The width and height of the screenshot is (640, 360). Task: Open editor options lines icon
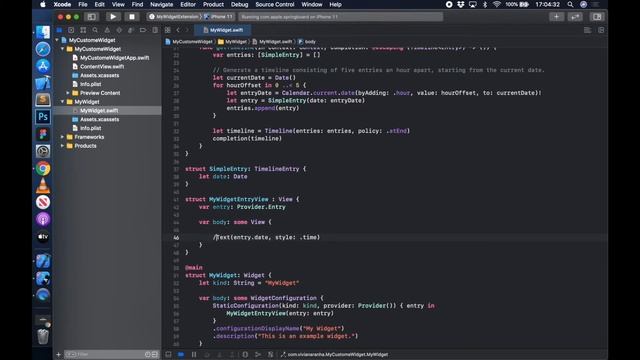click(587, 30)
